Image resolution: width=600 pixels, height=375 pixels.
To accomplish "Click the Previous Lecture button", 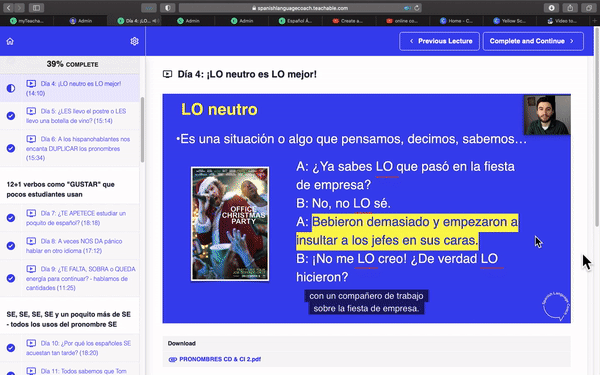I will 439,41.
